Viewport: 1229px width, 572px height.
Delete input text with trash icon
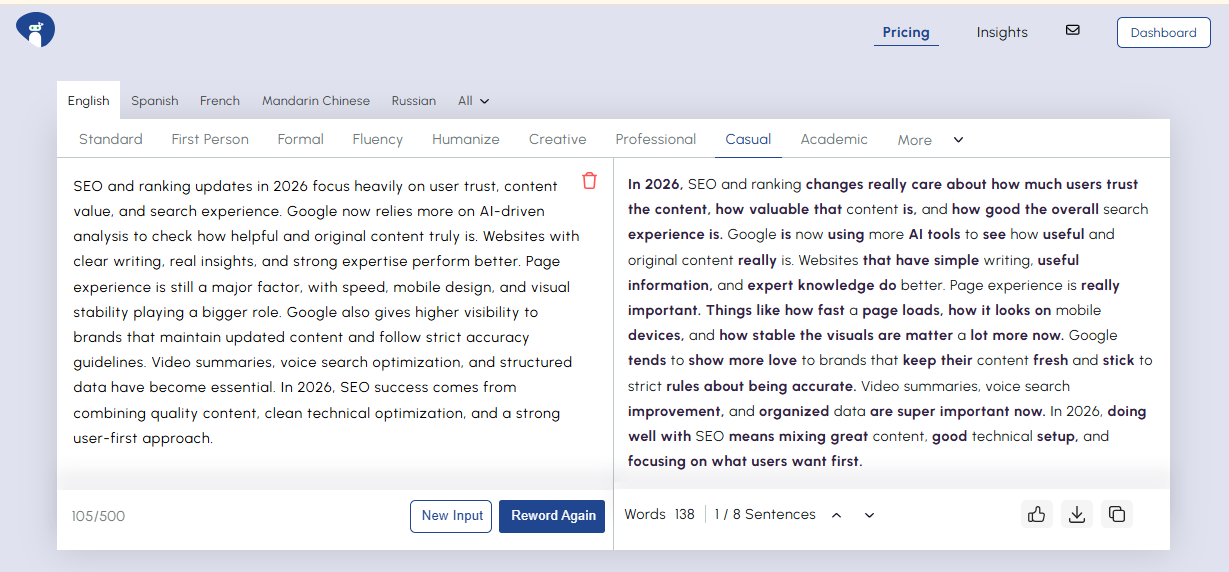tap(589, 181)
